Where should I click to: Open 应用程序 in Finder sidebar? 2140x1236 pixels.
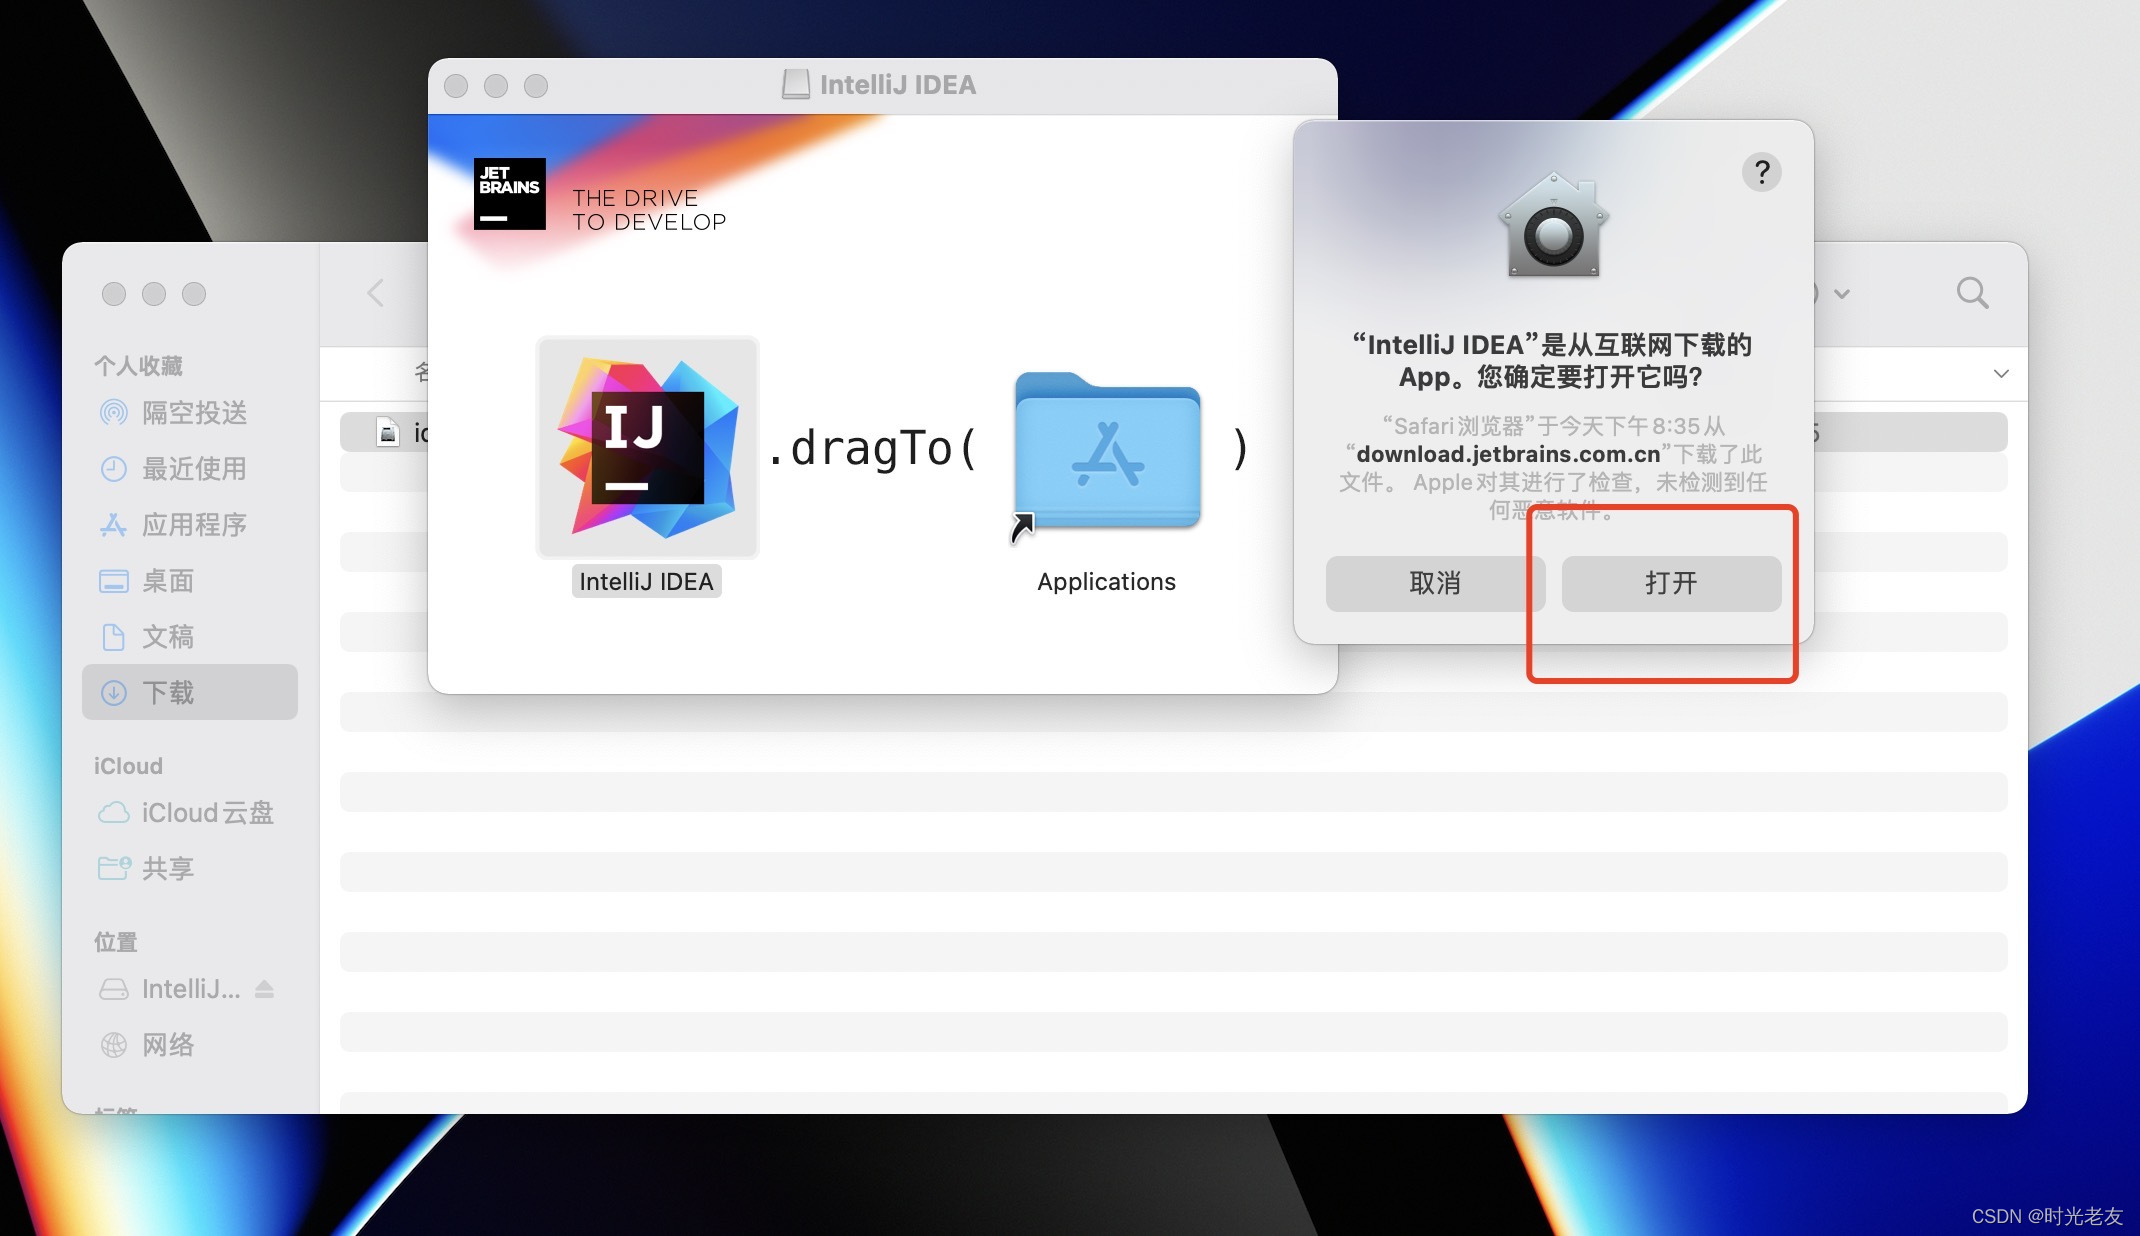(x=190, y=525)
